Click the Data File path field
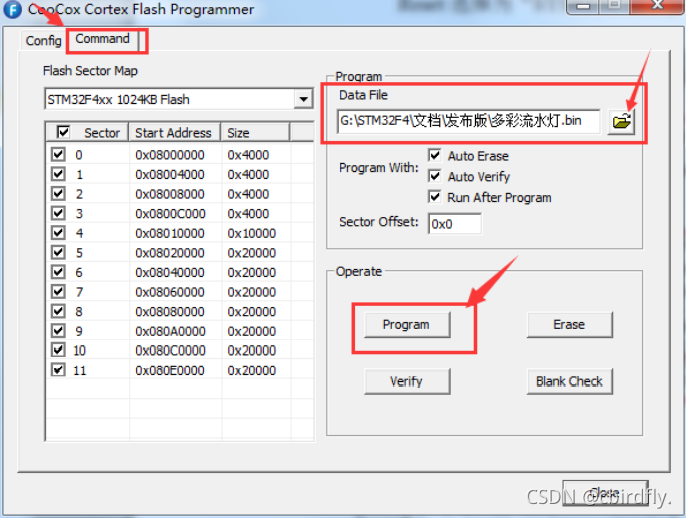The height and width of the screenshot is (518, 686). click(469, 121)
